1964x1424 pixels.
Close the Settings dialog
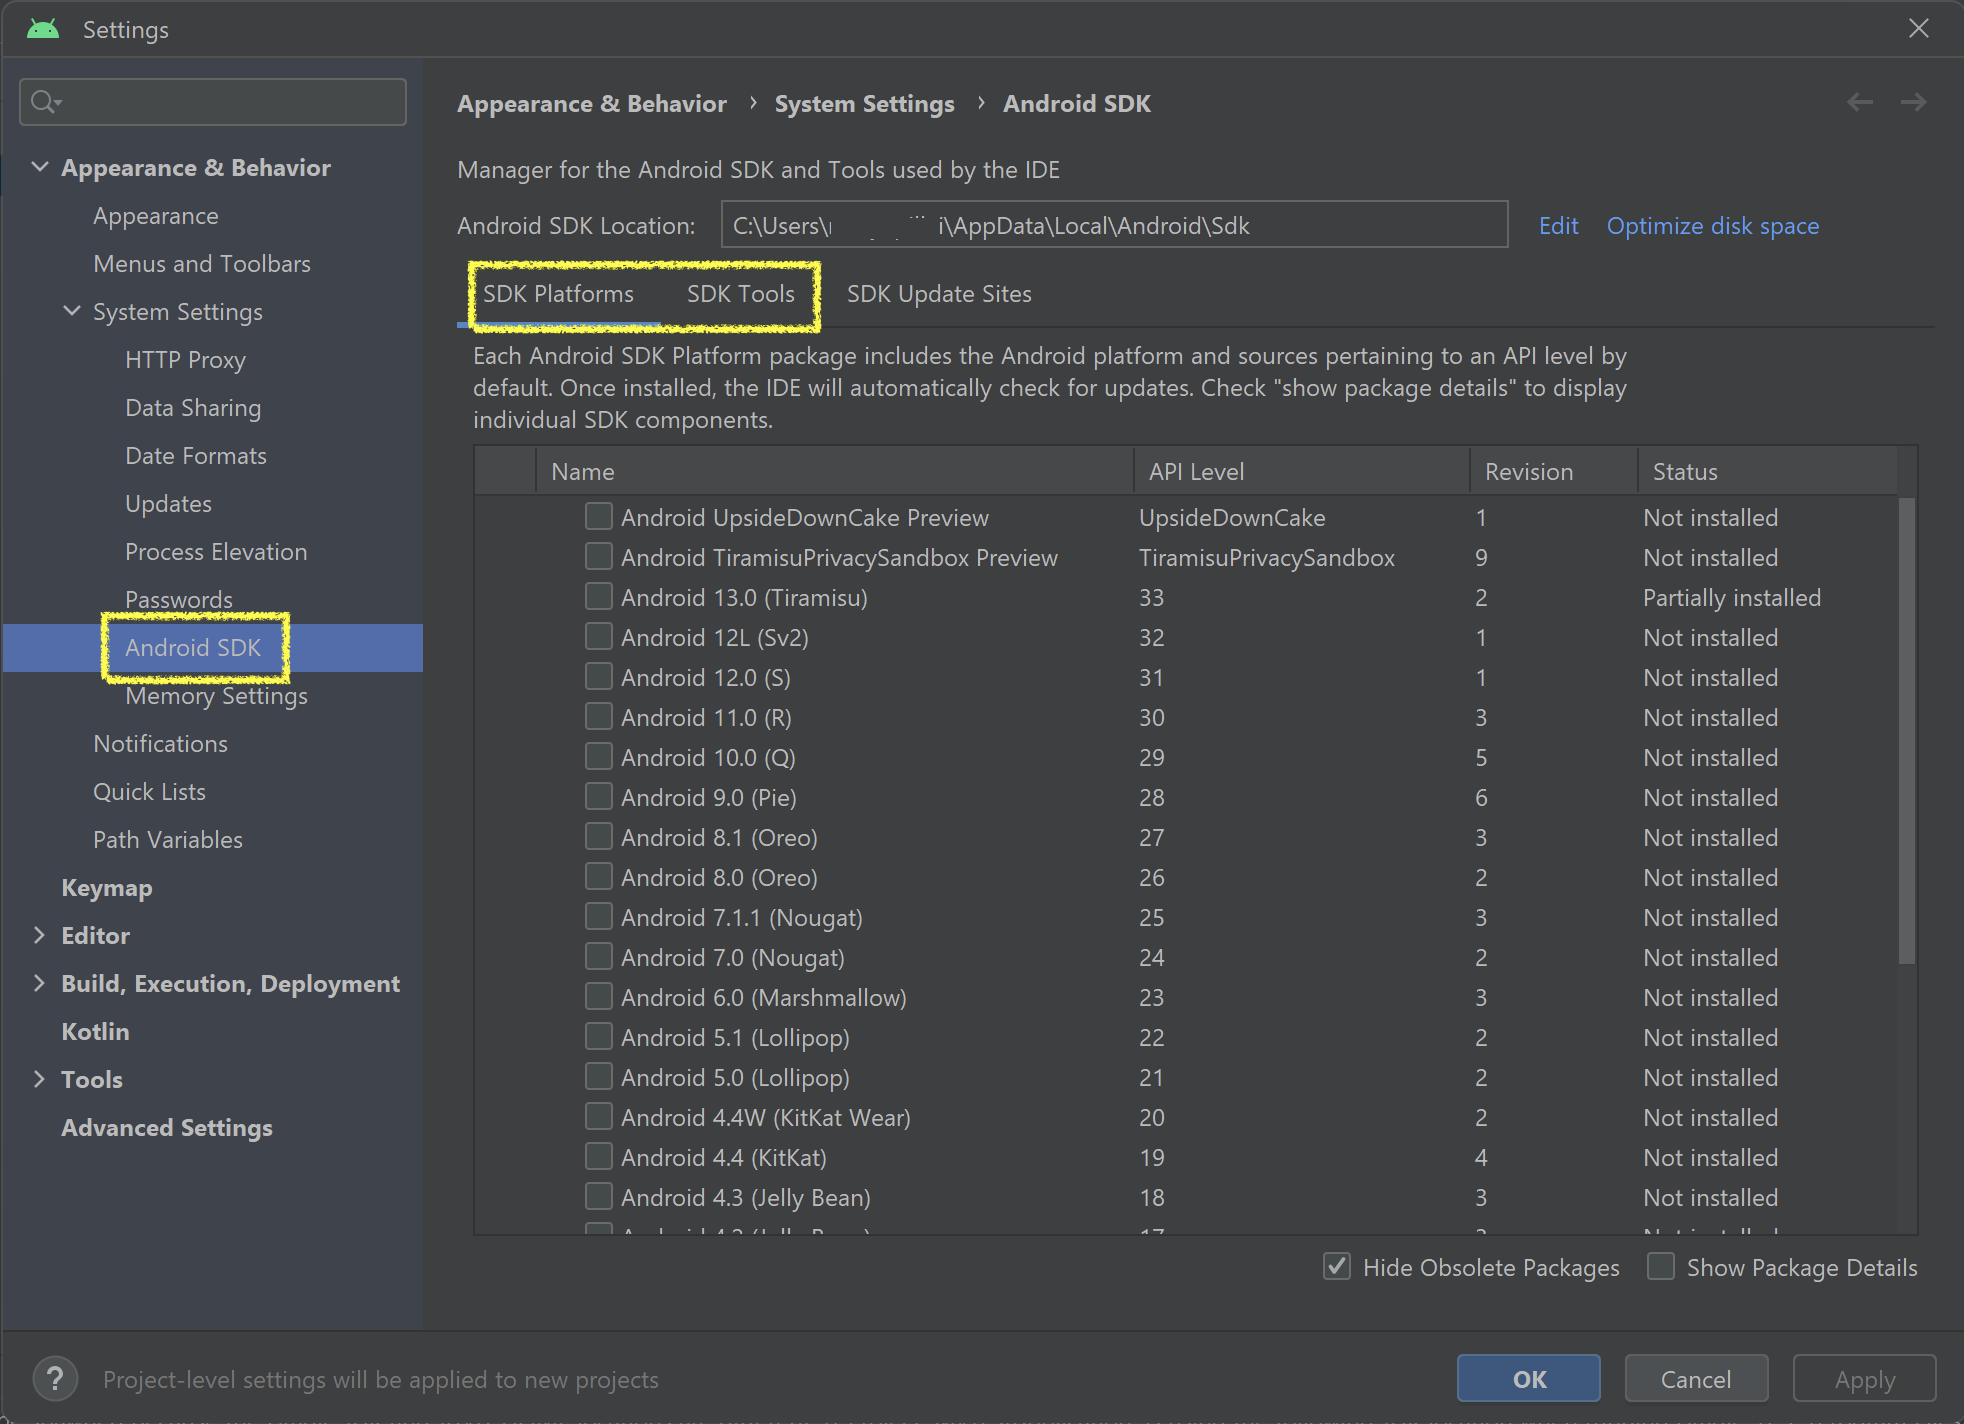[1918, 28]
